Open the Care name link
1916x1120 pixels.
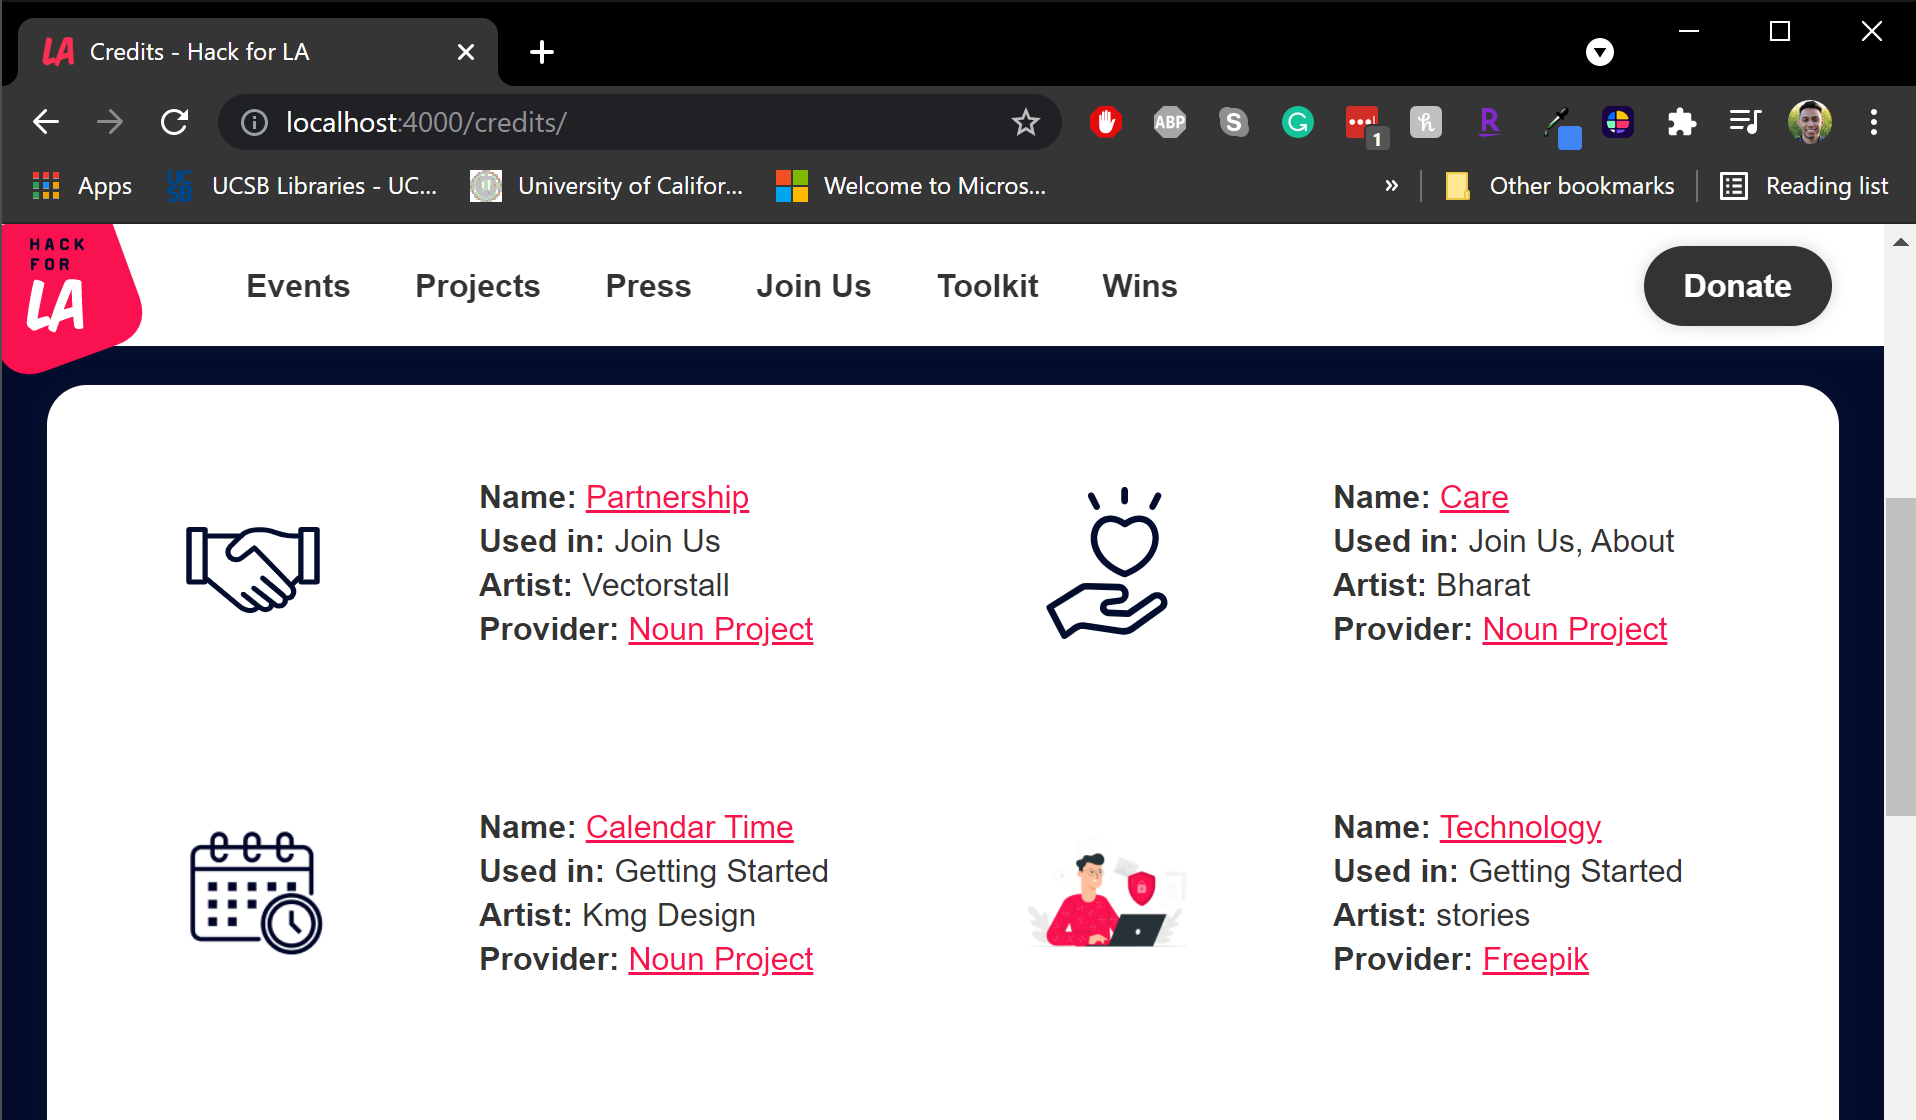click(x=1474, y=497)
